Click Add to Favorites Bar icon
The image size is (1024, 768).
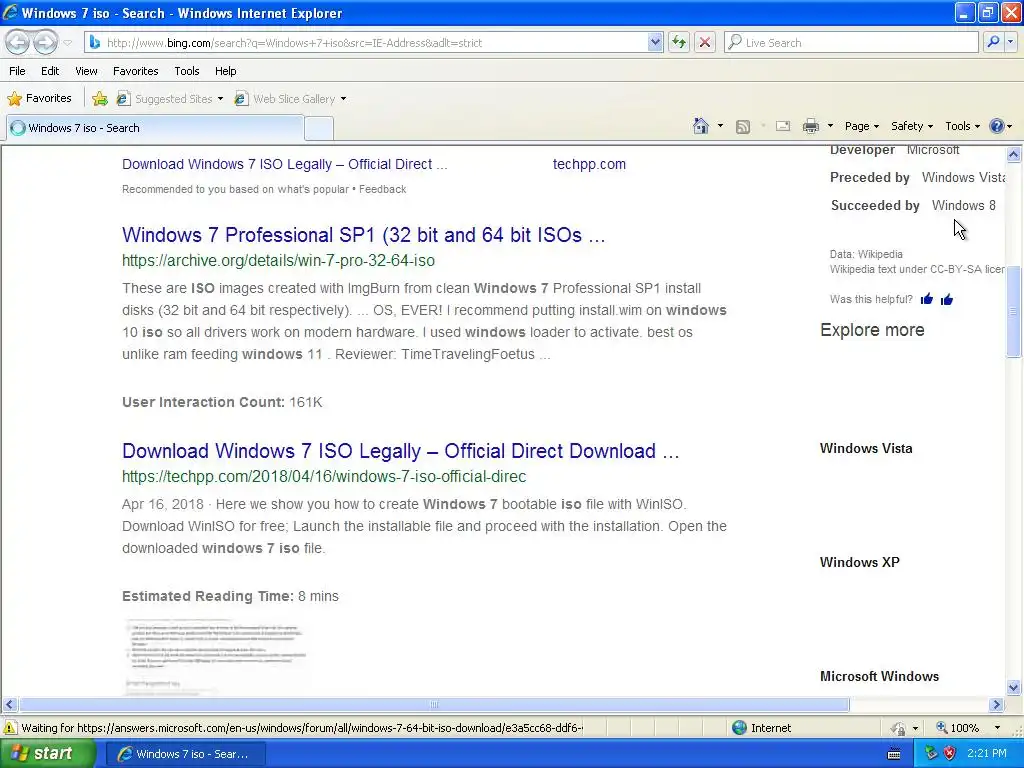[100, 99]
